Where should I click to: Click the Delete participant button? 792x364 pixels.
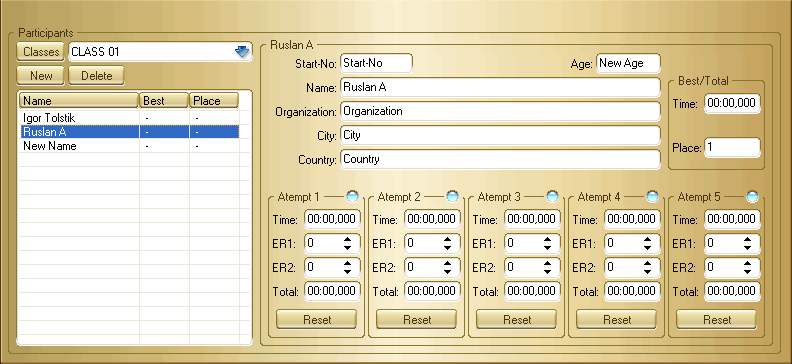coord(96,76)
